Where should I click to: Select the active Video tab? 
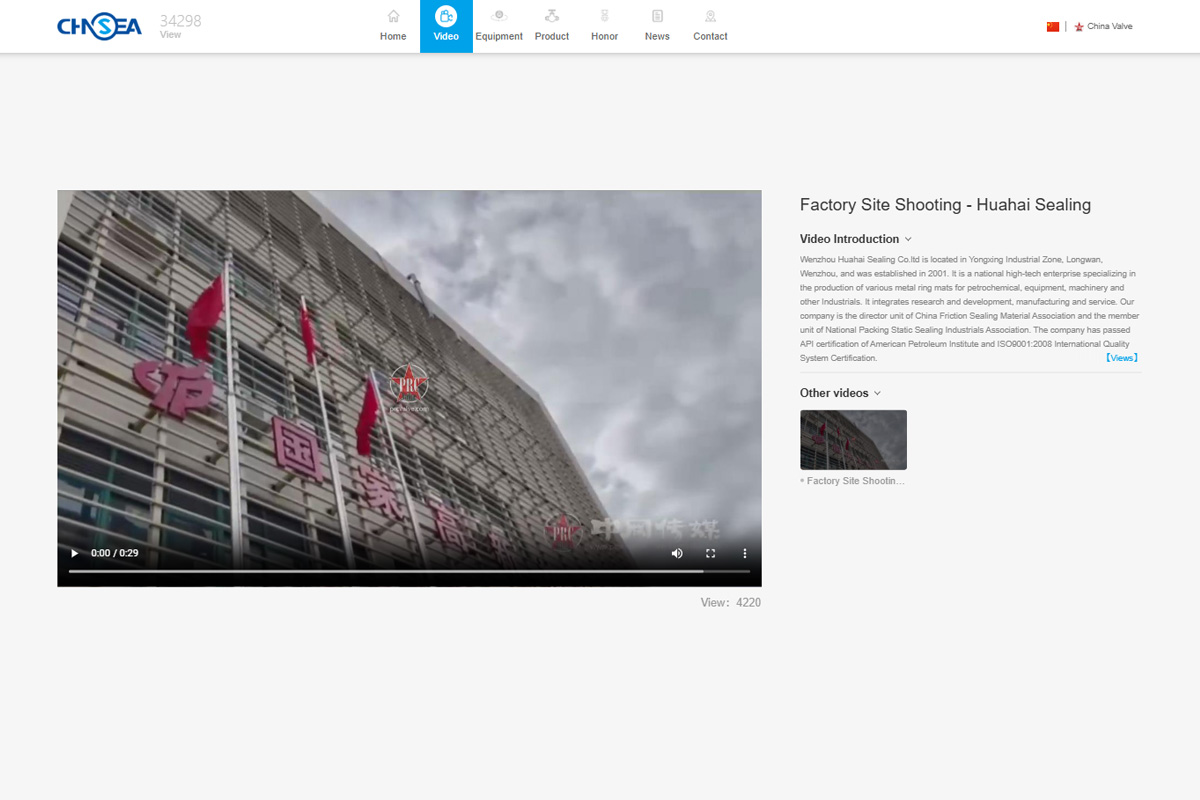tap(446, 26)
